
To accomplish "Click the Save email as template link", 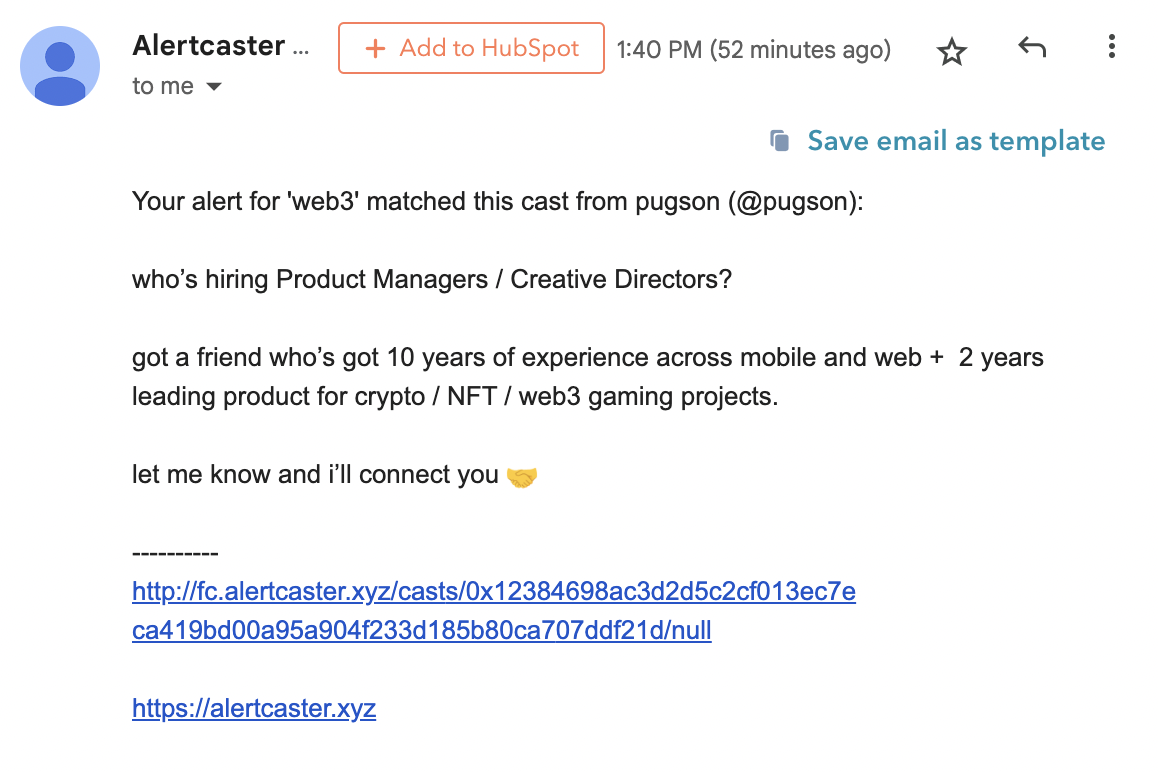I will [955, 141].
